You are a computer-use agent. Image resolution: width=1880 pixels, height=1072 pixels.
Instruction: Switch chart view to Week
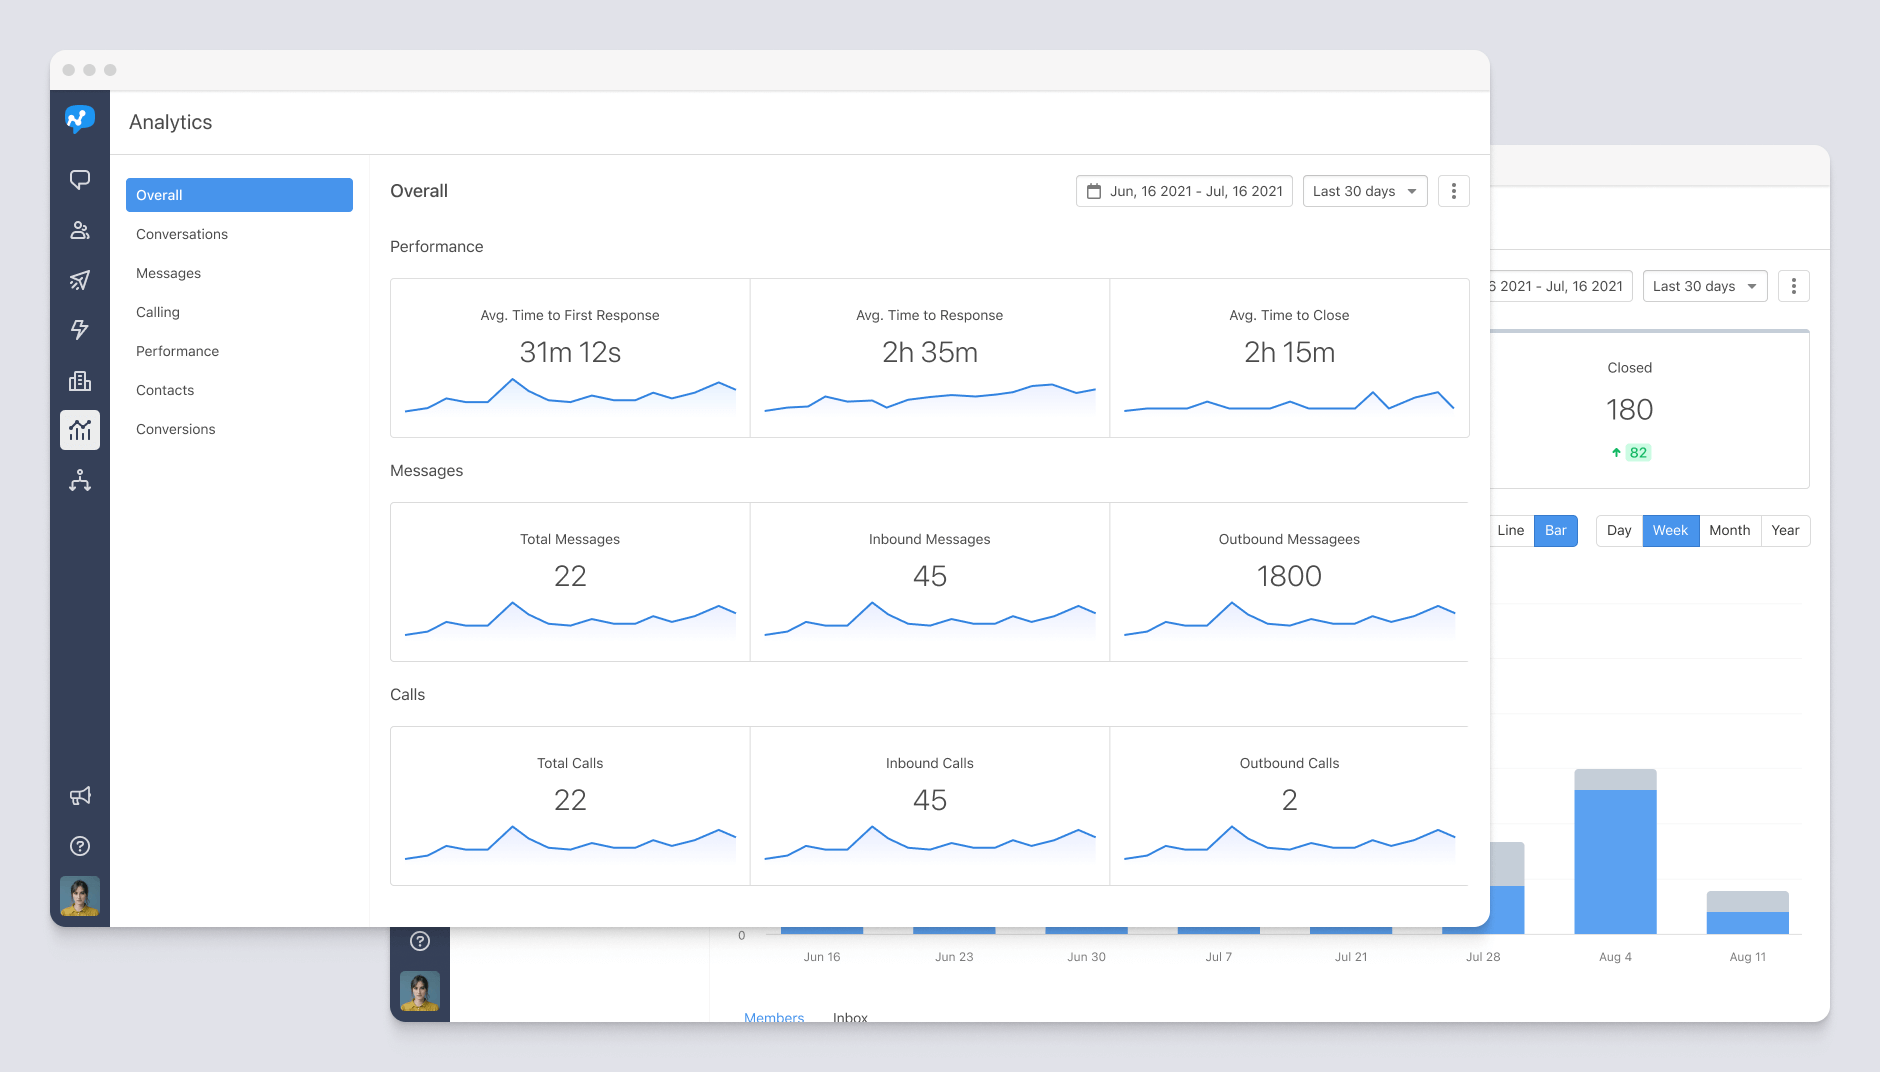tap(1669, 530)
